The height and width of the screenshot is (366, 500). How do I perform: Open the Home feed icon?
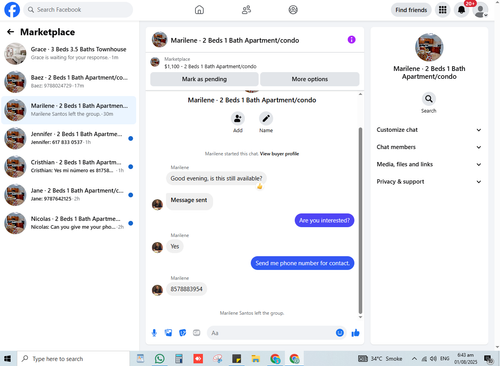(199, 10)
